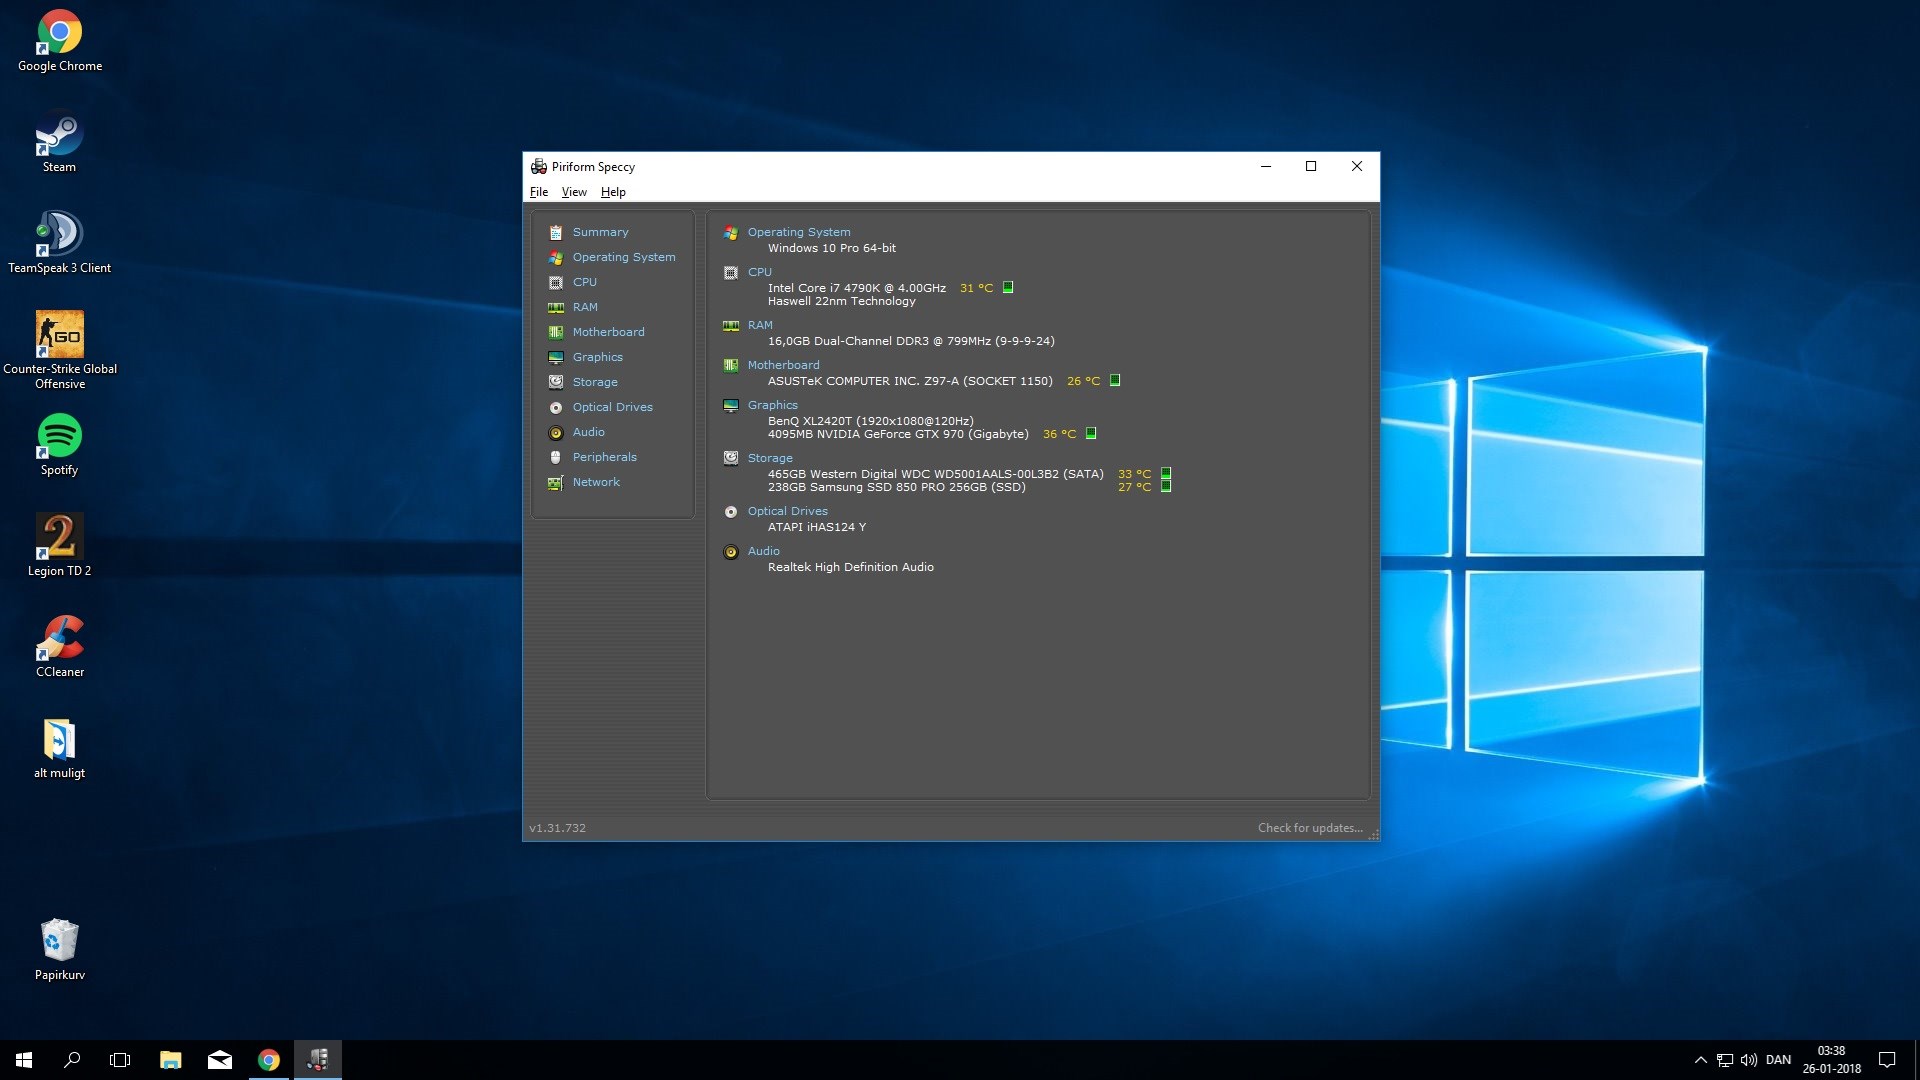Click the Audio heading link in summary pane
1920x1080 pixels.
click(763, 551)
